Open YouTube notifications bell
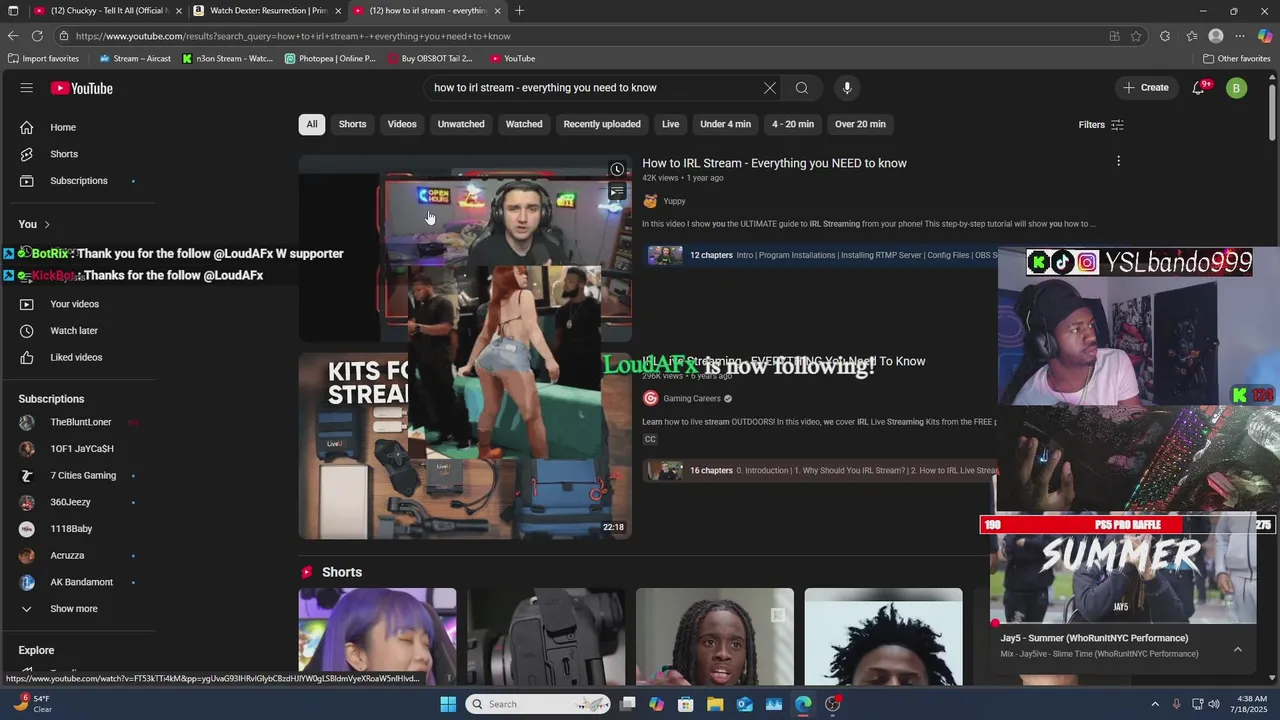The image size is (1280, 720). coord(1199,88)
